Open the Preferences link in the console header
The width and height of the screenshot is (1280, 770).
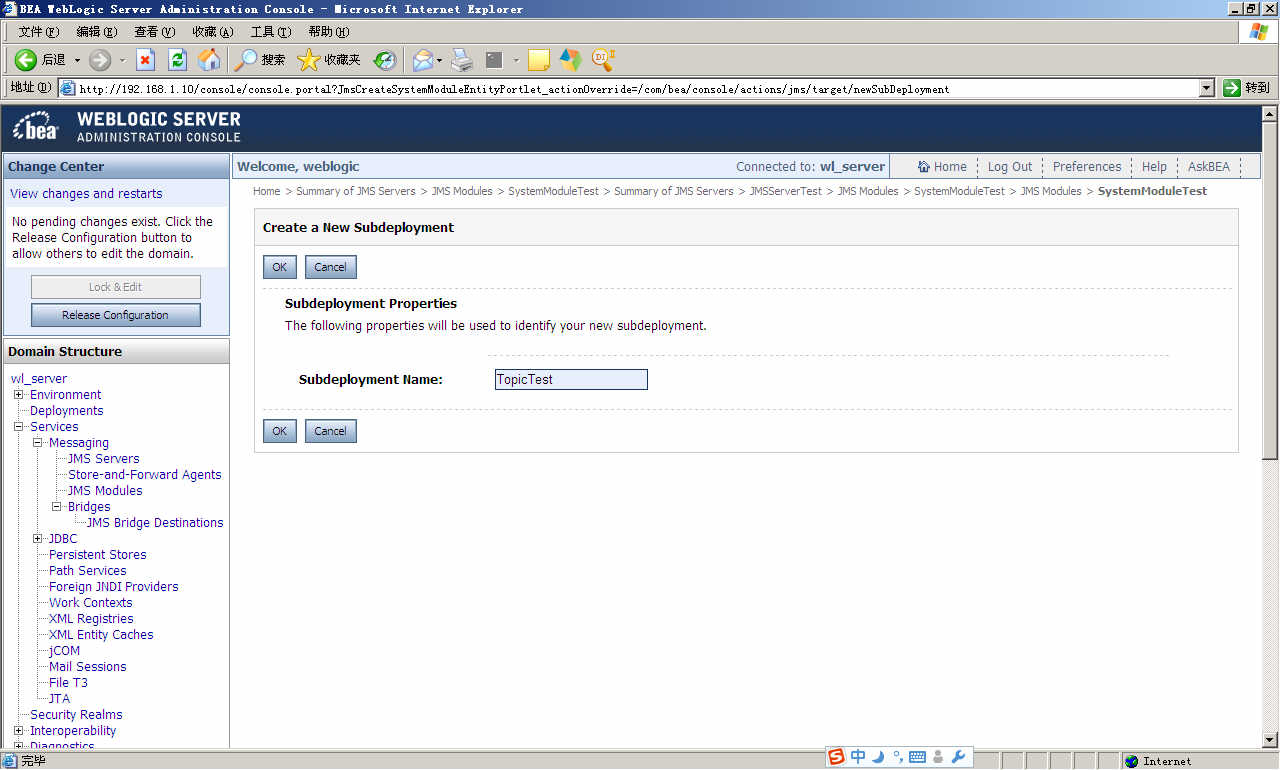(x=1087, y=167)
